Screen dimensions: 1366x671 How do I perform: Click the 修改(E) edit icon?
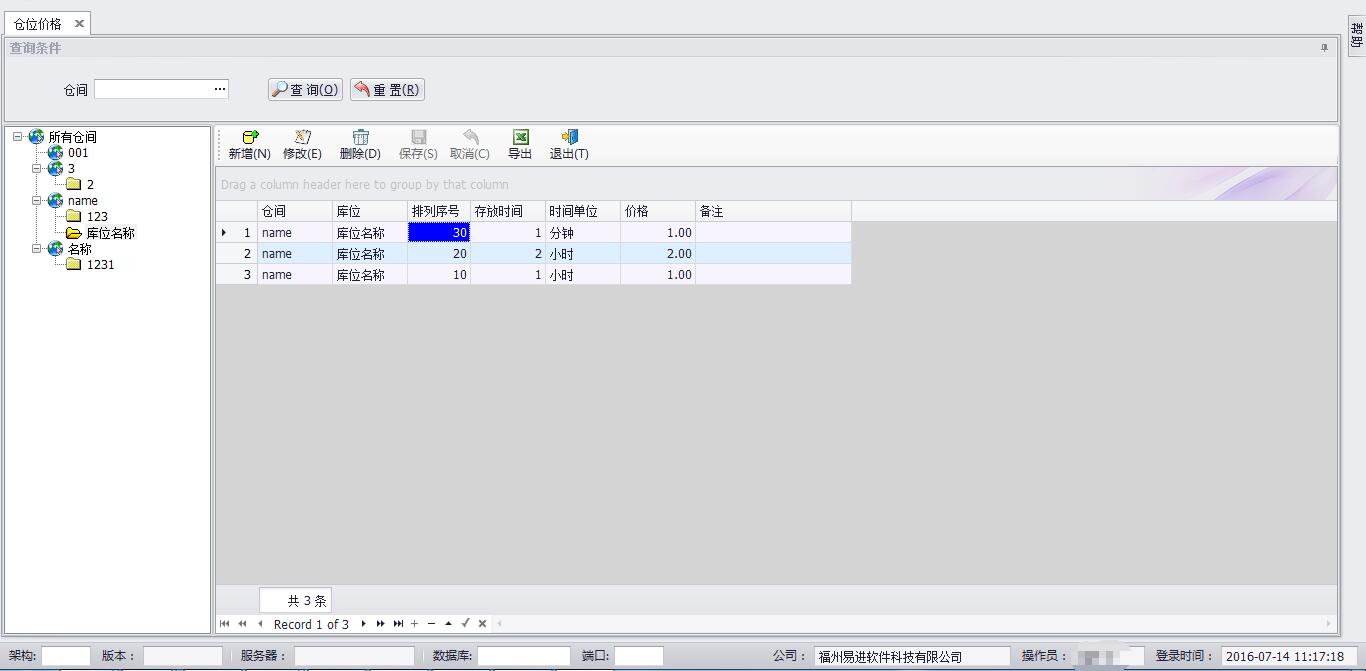click(x=302, y=138)
